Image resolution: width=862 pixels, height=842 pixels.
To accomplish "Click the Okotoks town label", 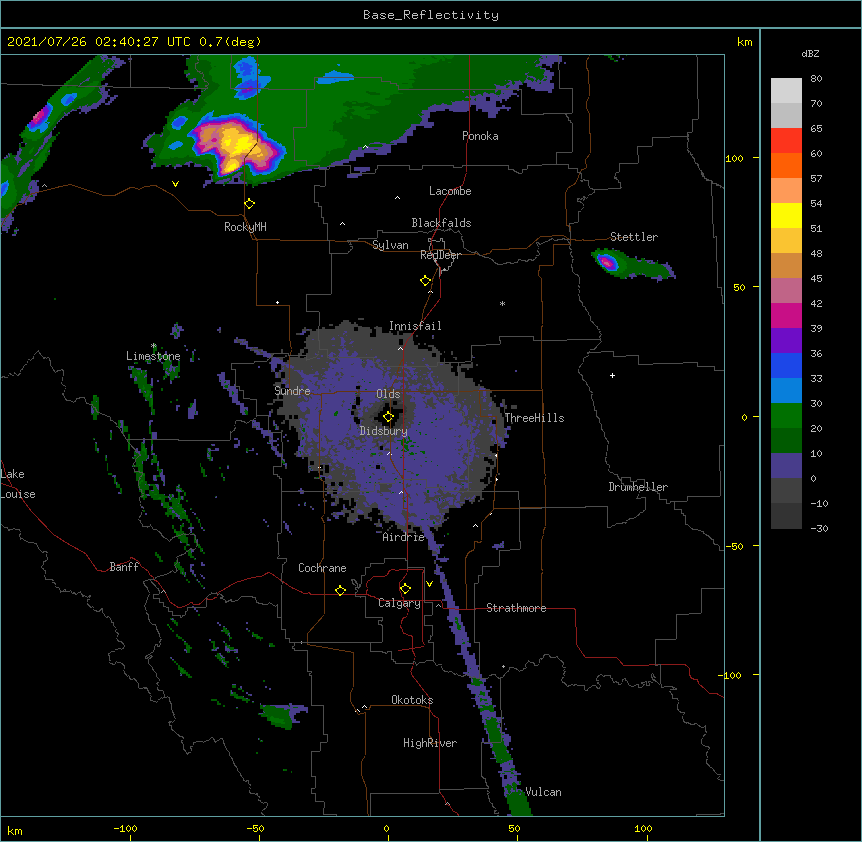I will pyautogui.click(x=412, y=700).
